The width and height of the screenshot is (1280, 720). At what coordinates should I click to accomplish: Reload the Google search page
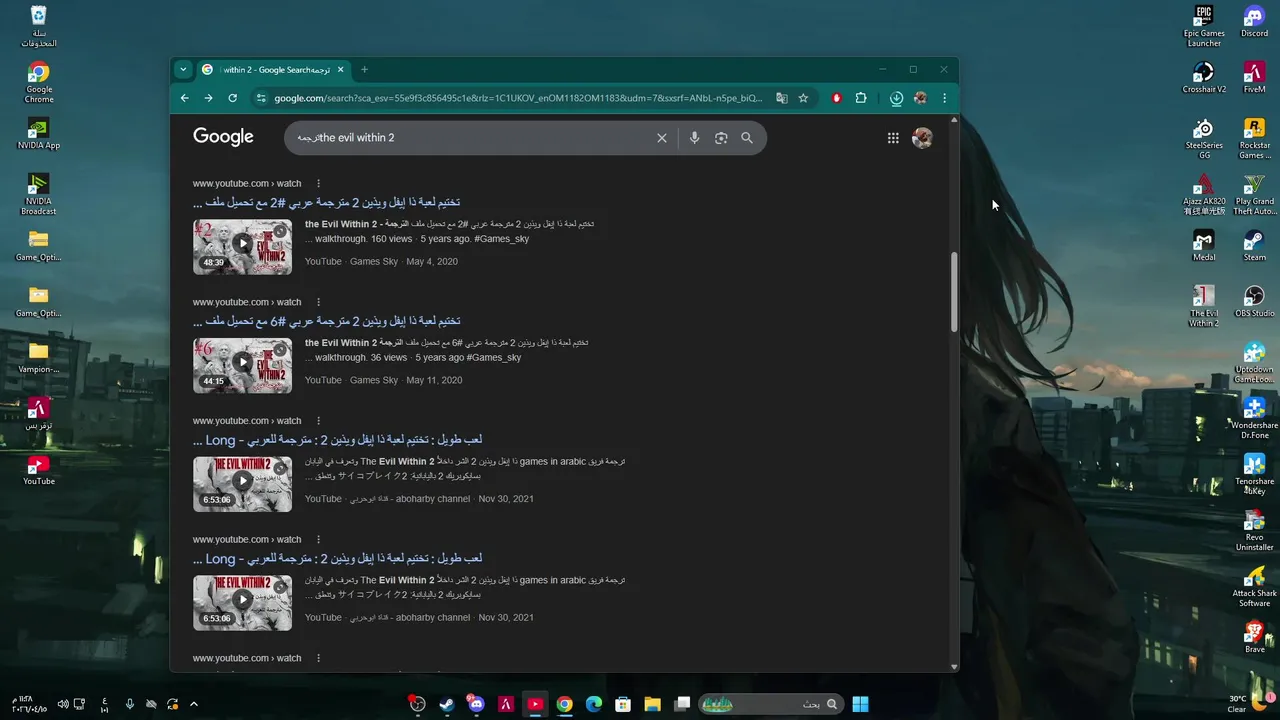click(232, 98)
